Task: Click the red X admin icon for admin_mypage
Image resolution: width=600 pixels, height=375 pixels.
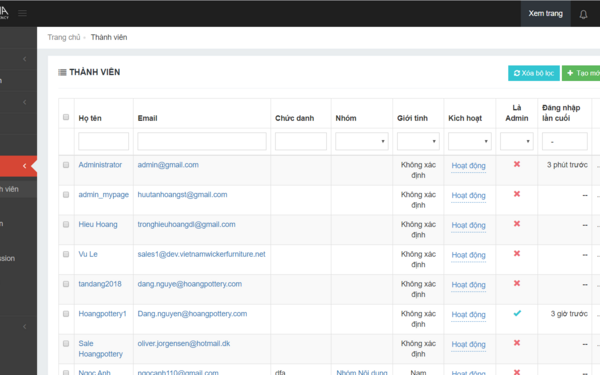Action: 517,194
